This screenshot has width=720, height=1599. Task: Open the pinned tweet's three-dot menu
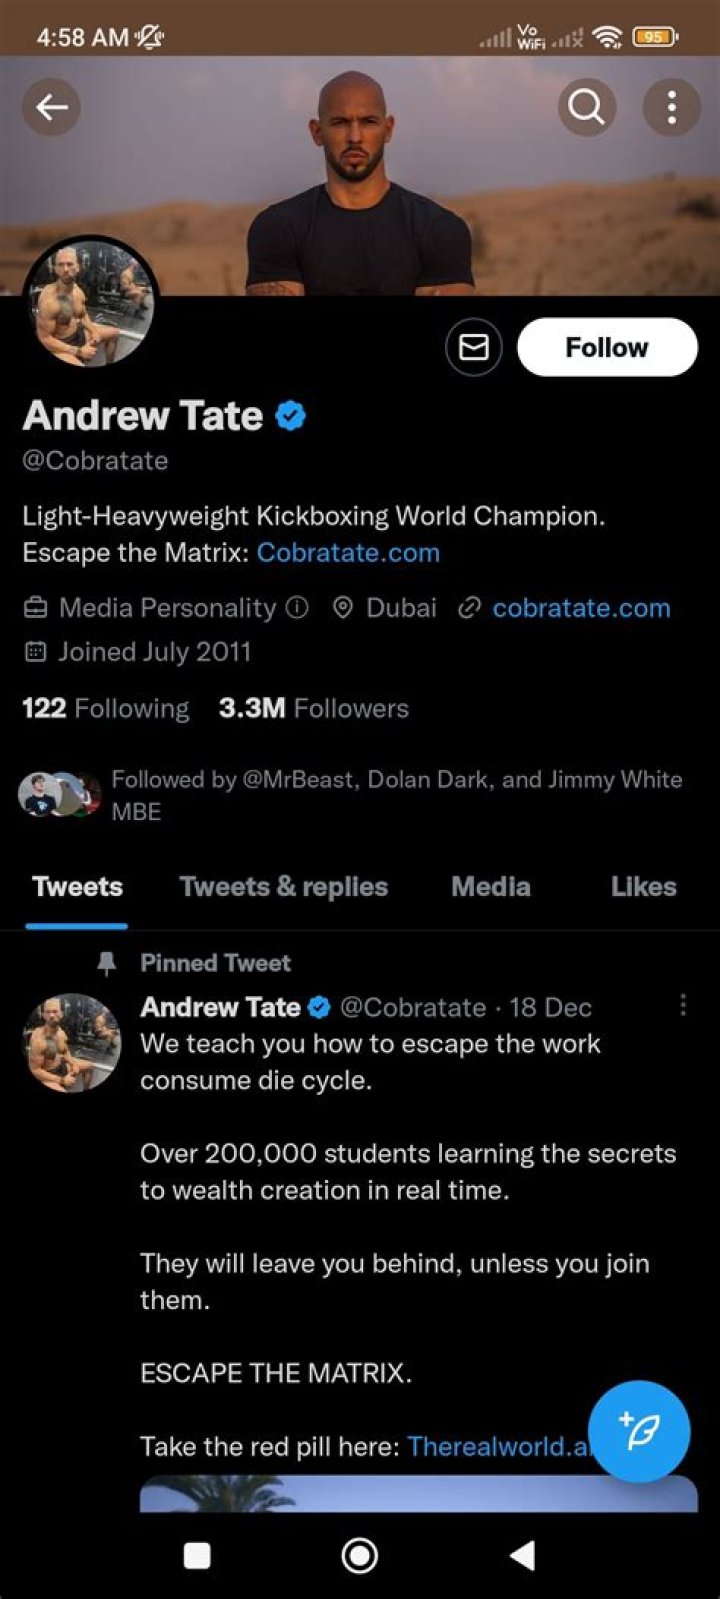[683, 1005]
